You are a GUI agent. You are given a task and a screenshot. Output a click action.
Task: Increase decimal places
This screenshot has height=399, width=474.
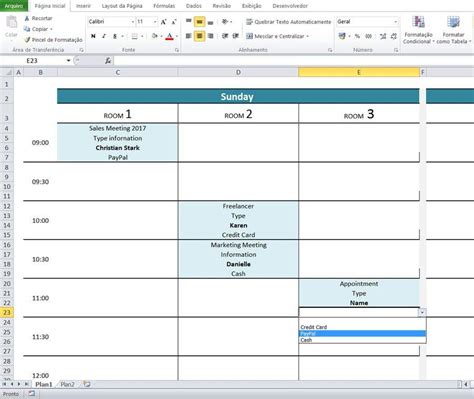click(383, 36)
